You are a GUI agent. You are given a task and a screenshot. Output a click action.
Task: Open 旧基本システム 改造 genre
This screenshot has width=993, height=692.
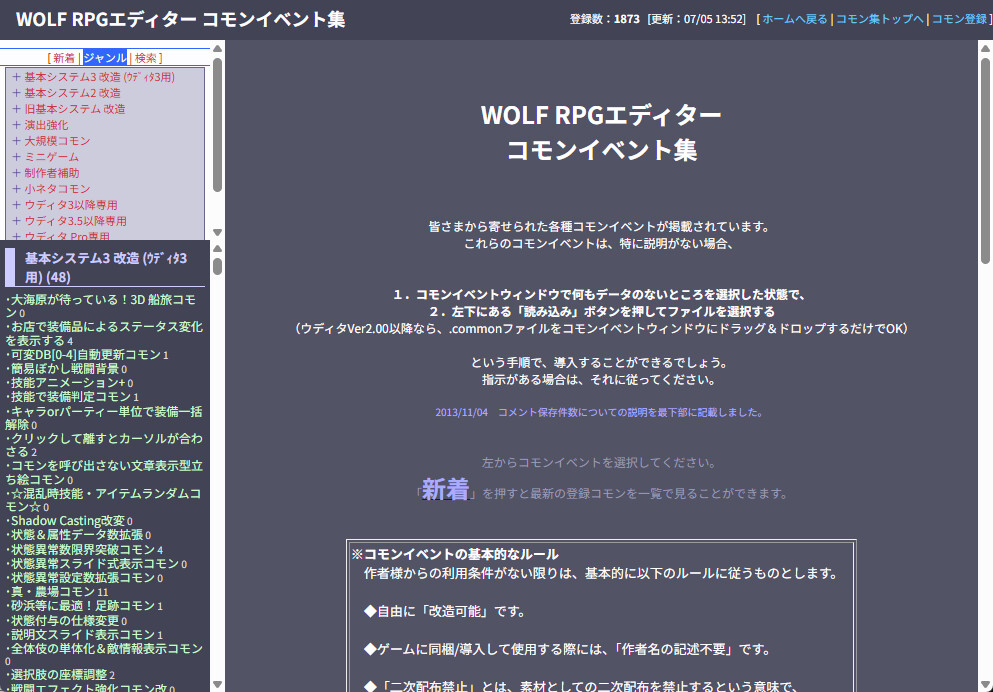(x=75, y=109)
